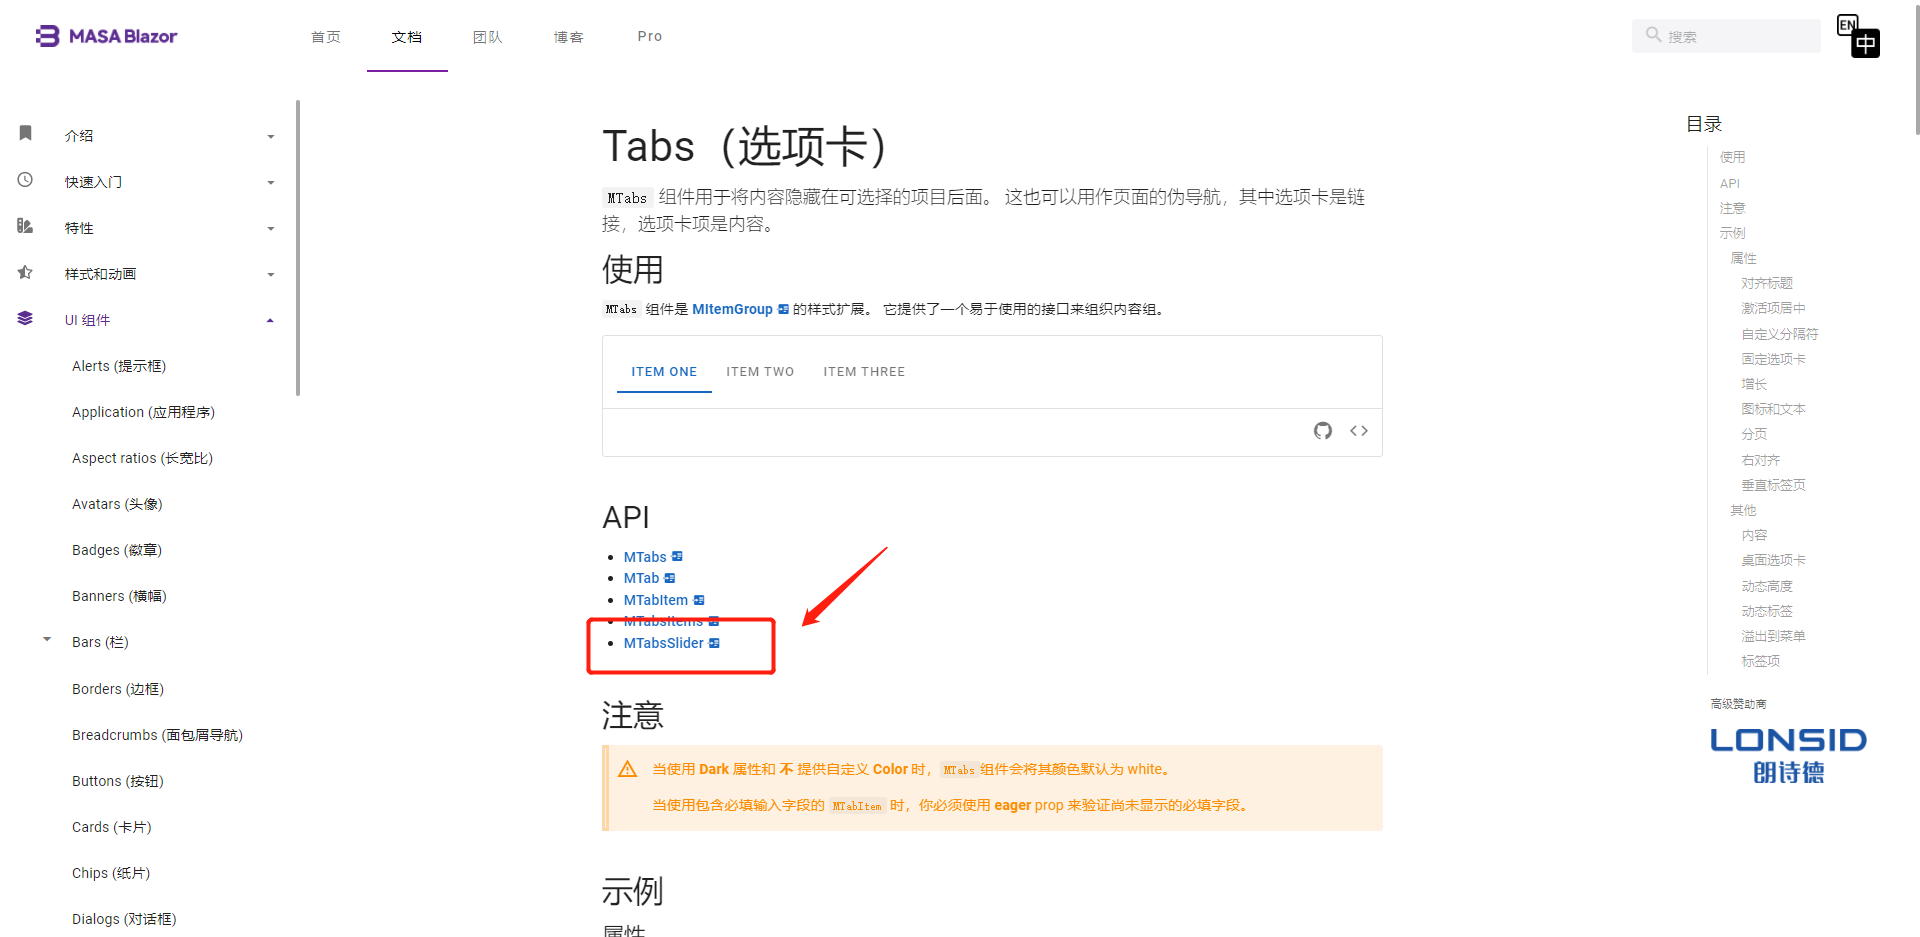Open the MItemGroup link
The image size is (1920, 937).
732,309
